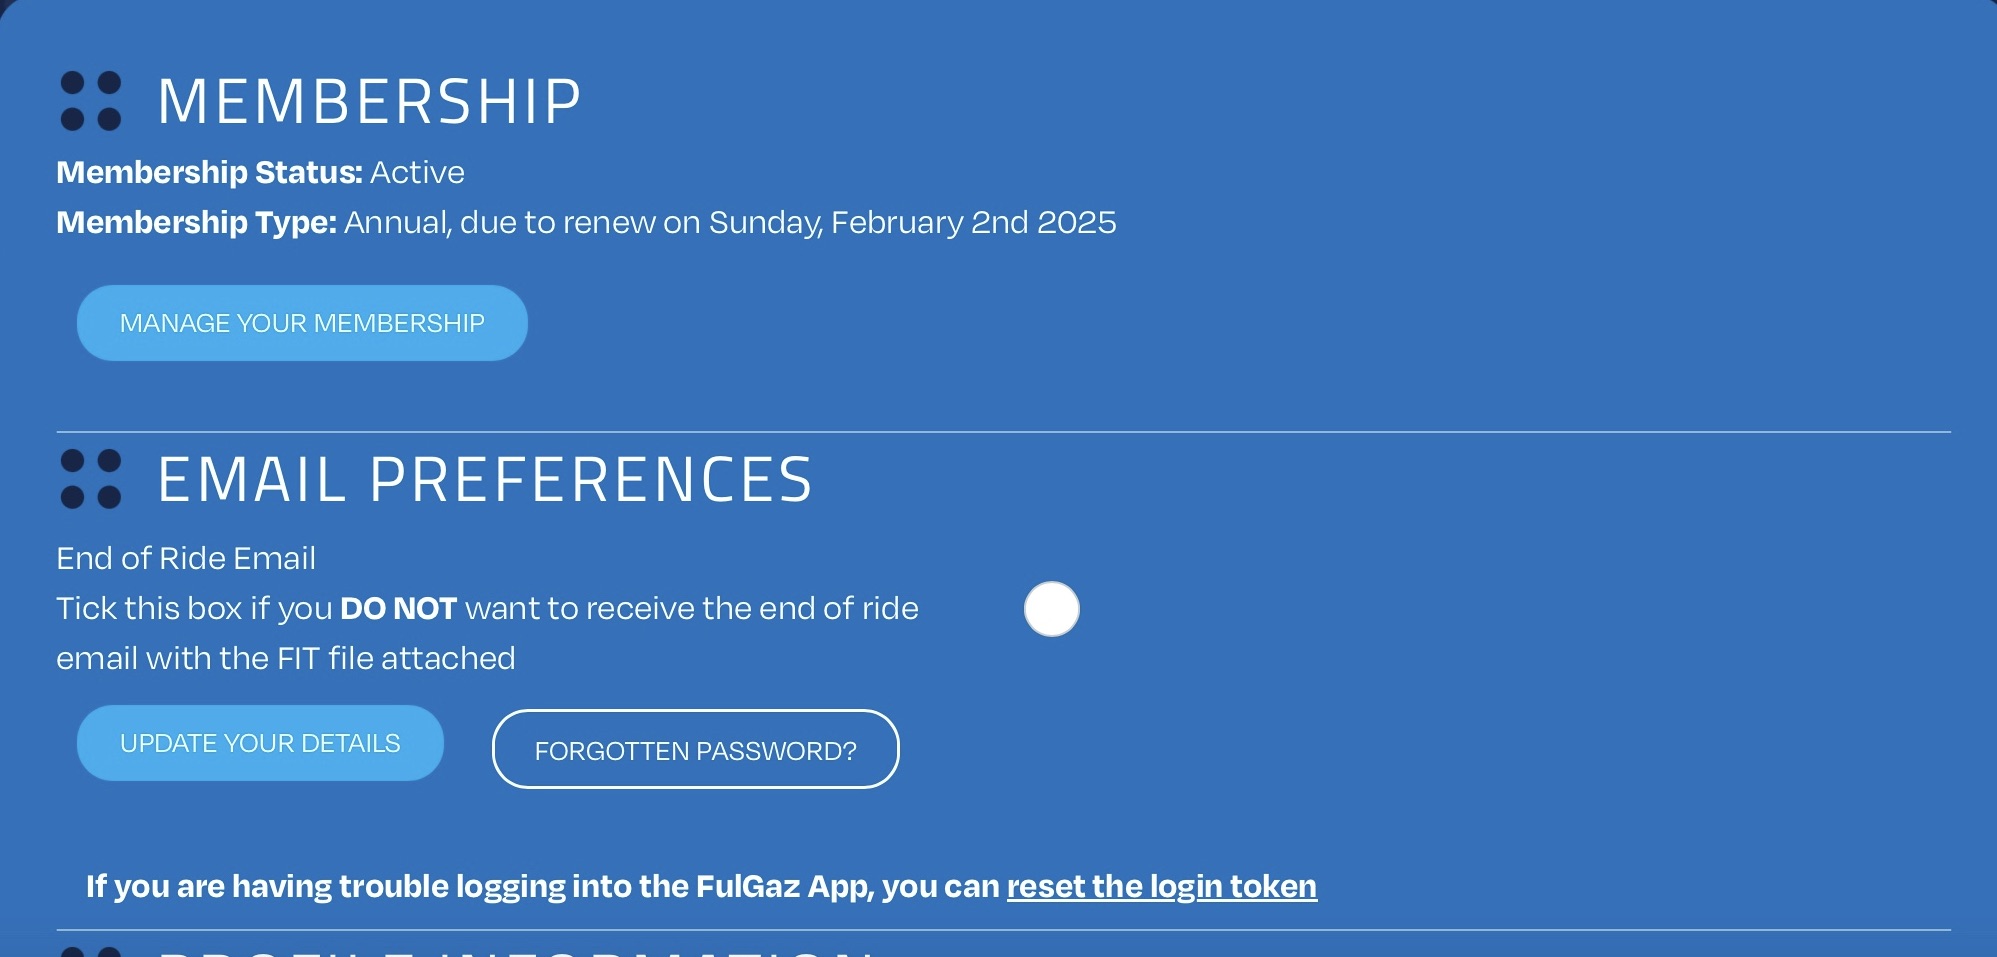Image resolution: width=1997 pixels, height=957 pixels.
Task: Click the partially visible dots icon at bottom
Action: pyautogui.click(x=91, y=951)
